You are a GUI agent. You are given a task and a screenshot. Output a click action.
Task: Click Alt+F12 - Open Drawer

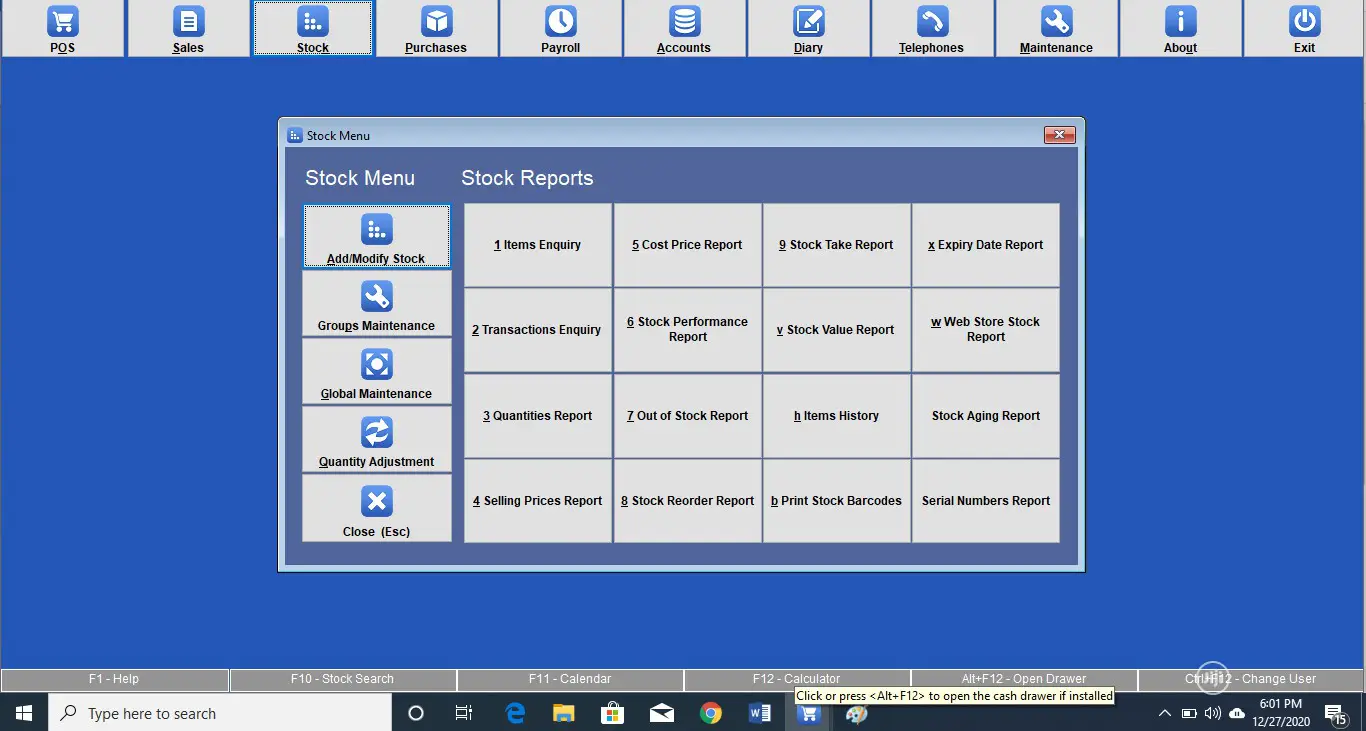(x=1024, y=679)
